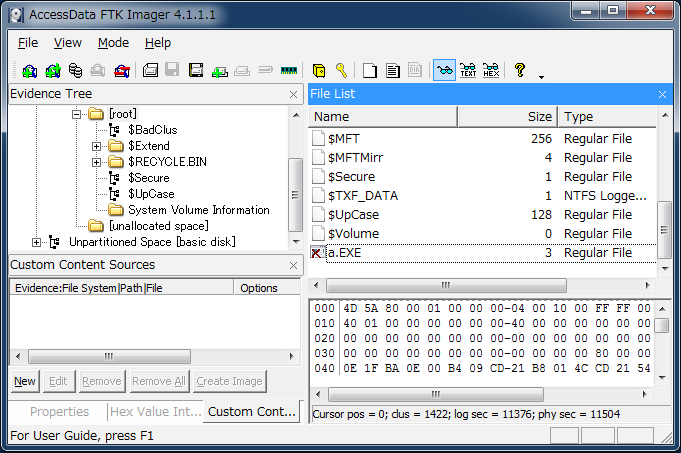The image size is (681, 453).
Task: Open the File menu
Action: click(x=28, y=43)
